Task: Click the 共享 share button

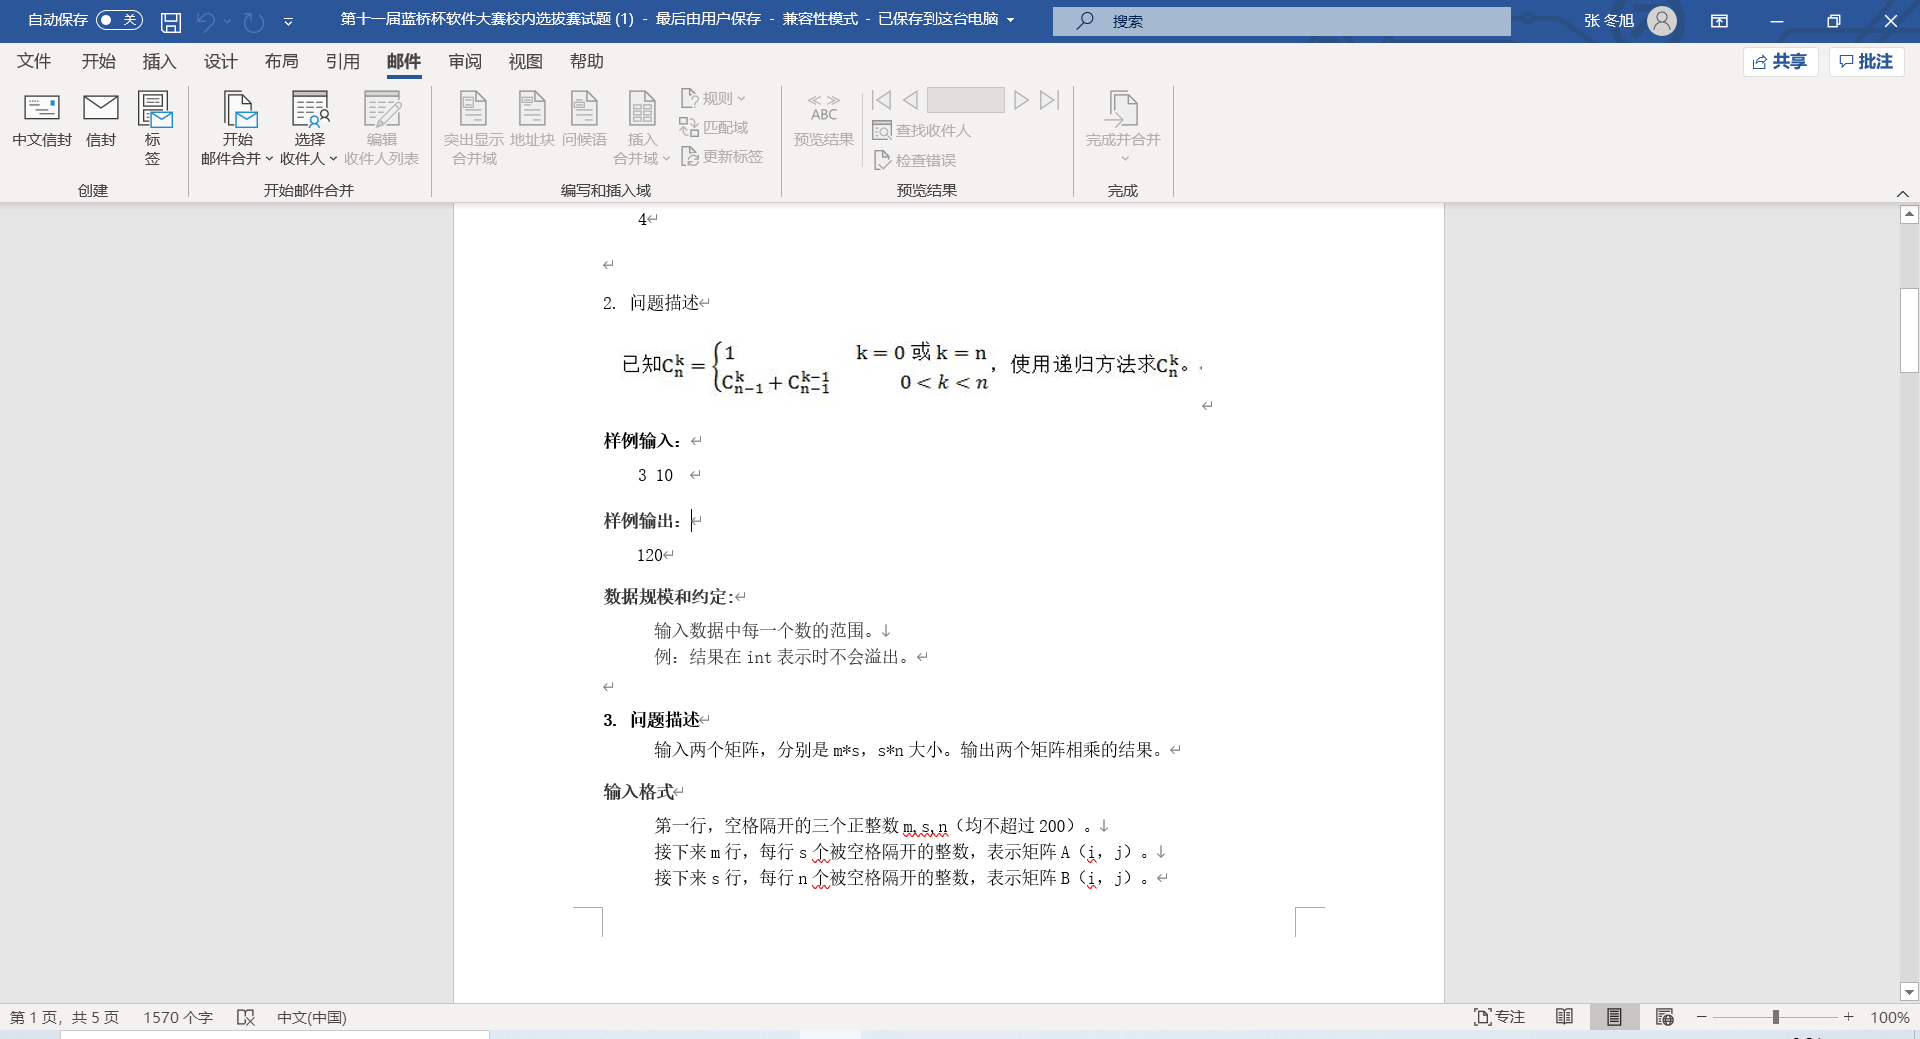Action: click(1780, 62)
